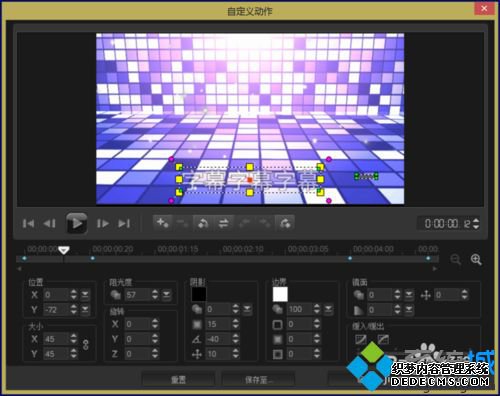Click the Position Y spinner arrows
This screenshot has width=500, height=396.
[x=74, y=310]
